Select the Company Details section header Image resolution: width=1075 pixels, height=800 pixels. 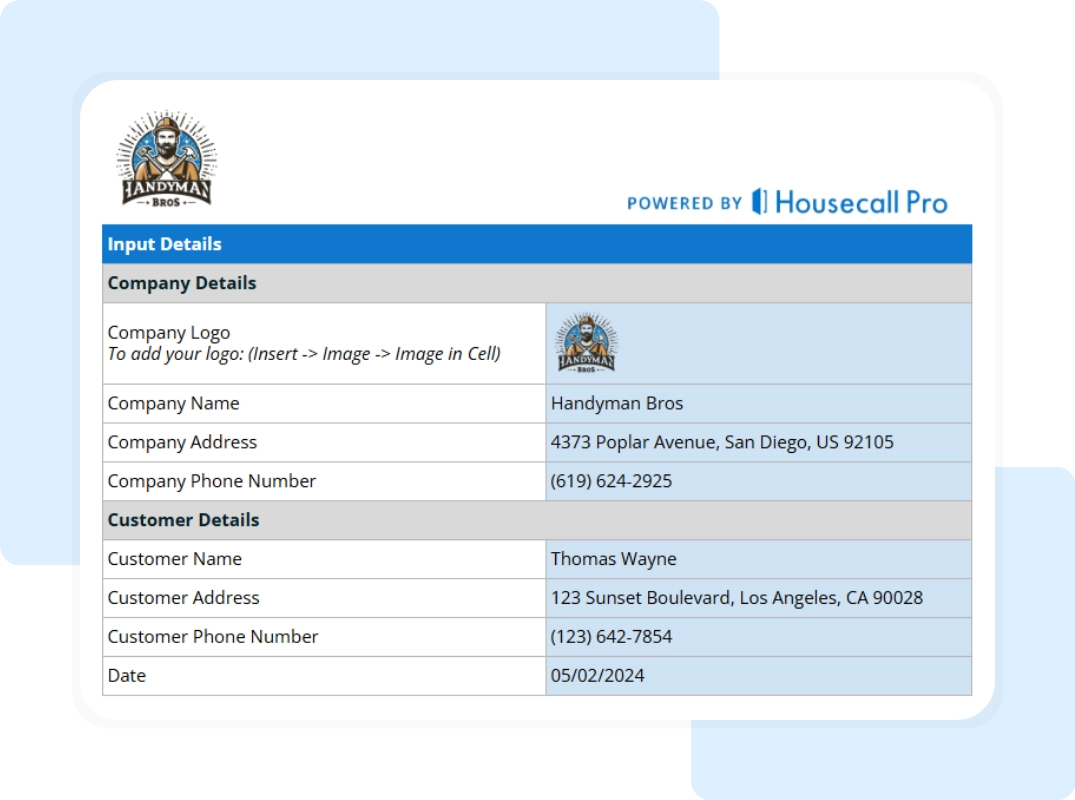(536, 283)
